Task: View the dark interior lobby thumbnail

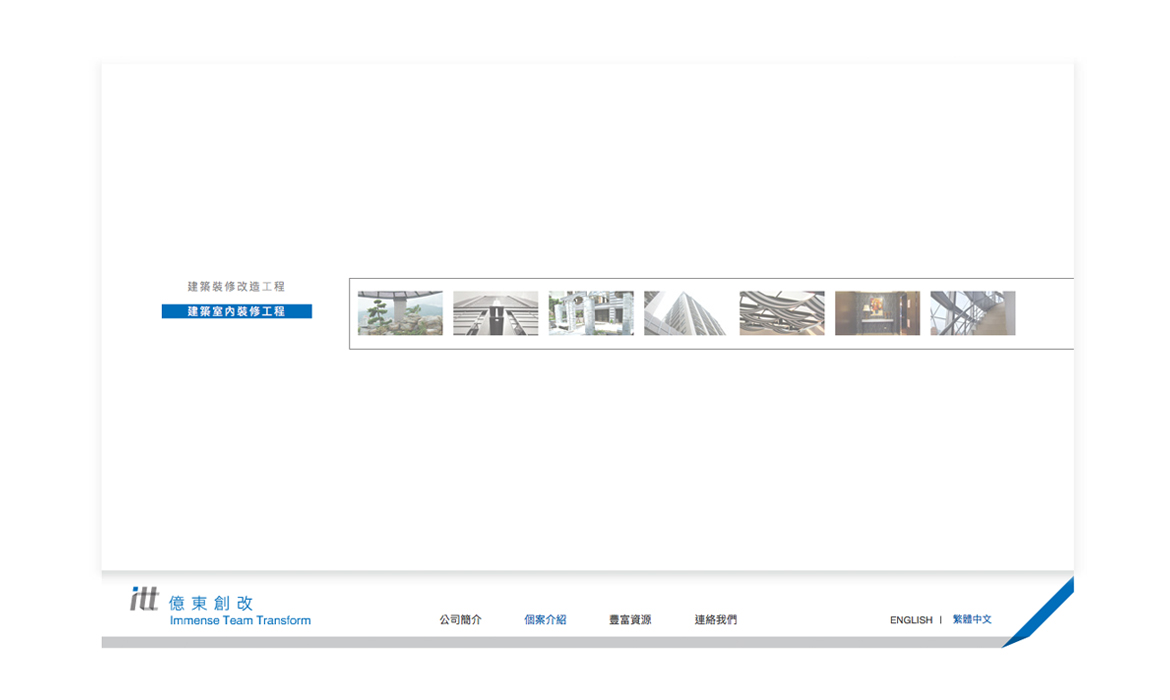Action: (x=877, y=313)
